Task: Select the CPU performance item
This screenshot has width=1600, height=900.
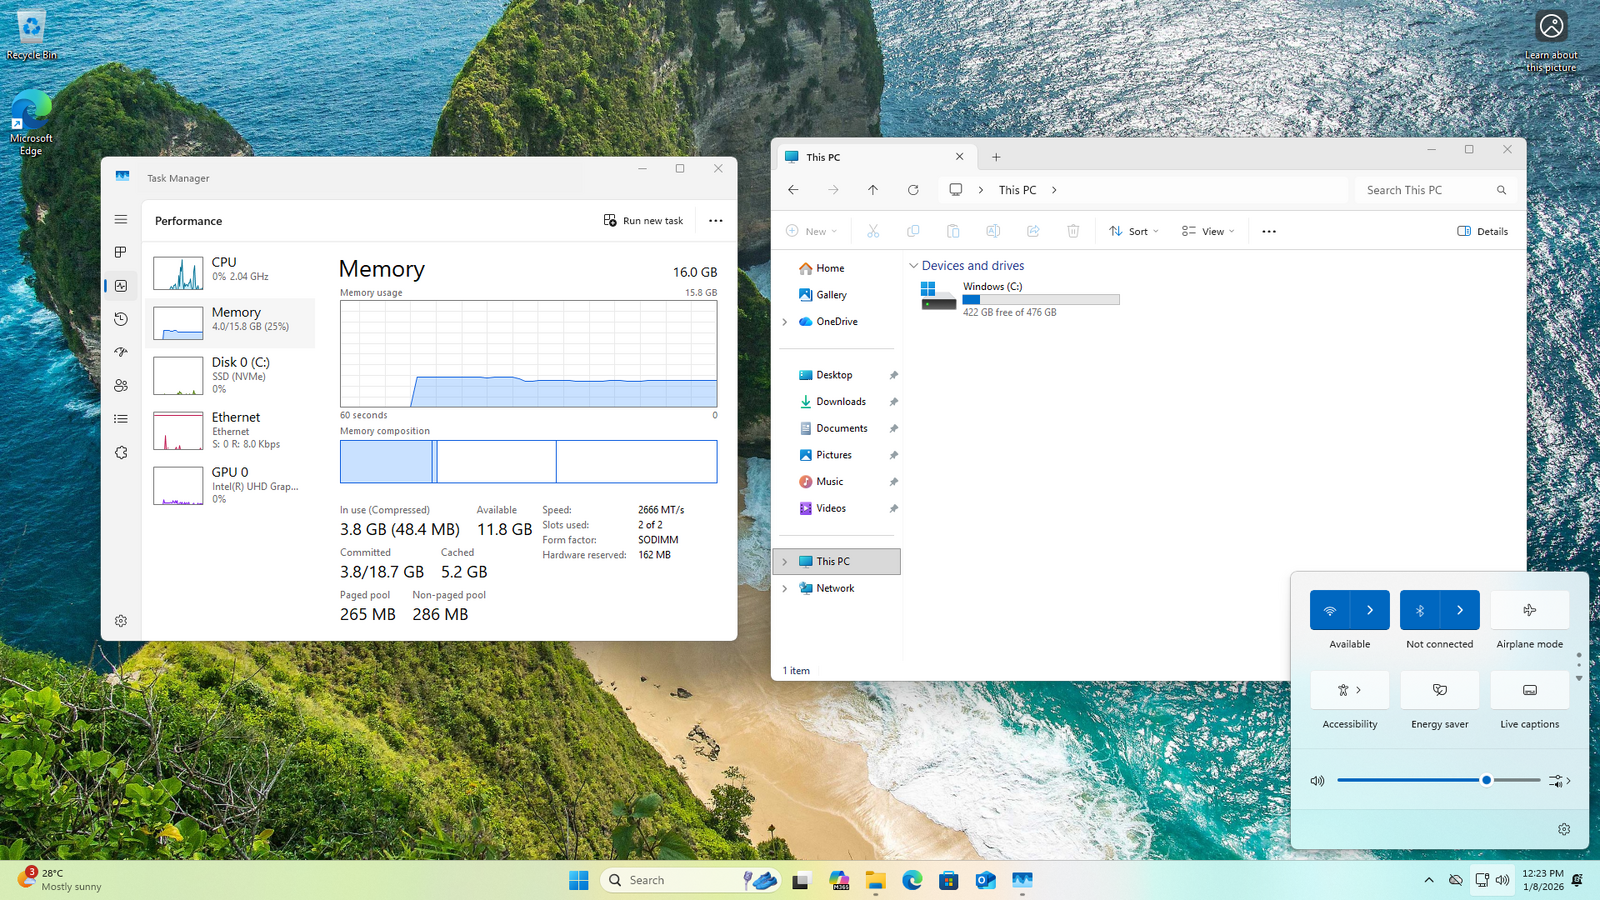Action: 231,270
